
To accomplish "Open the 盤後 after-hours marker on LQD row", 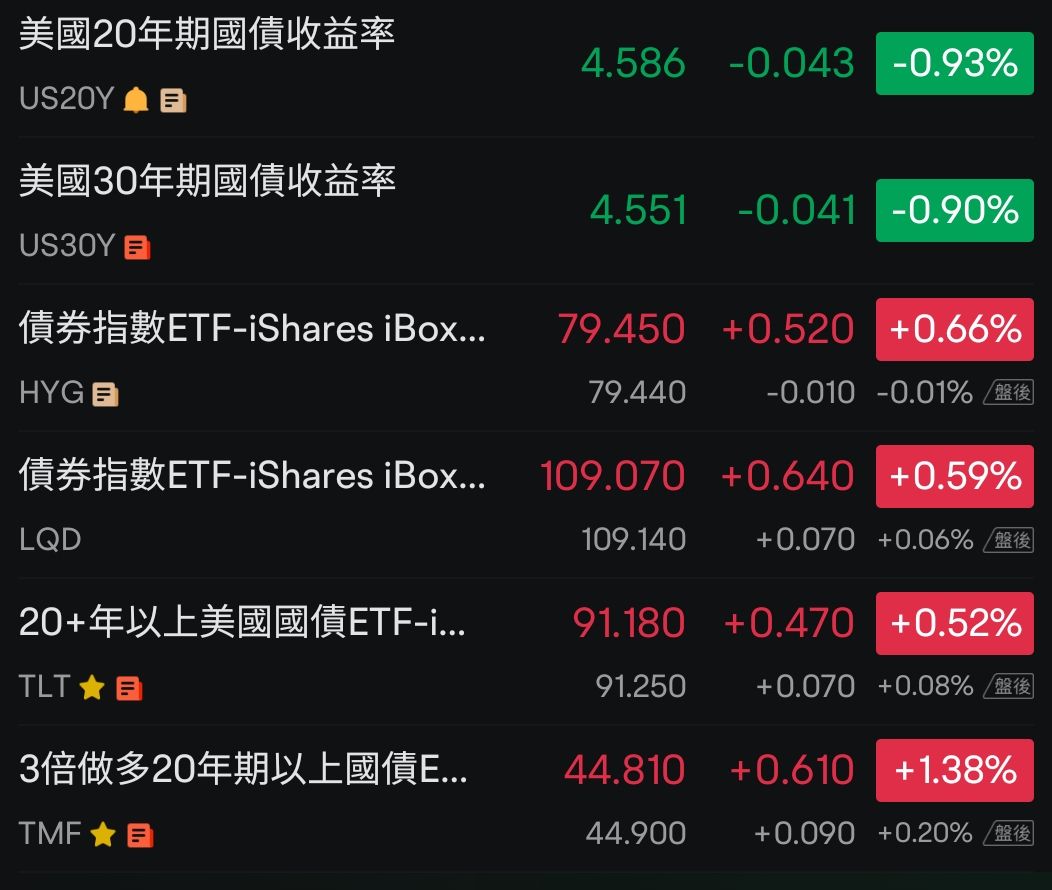I will (x=1009, y=539).
